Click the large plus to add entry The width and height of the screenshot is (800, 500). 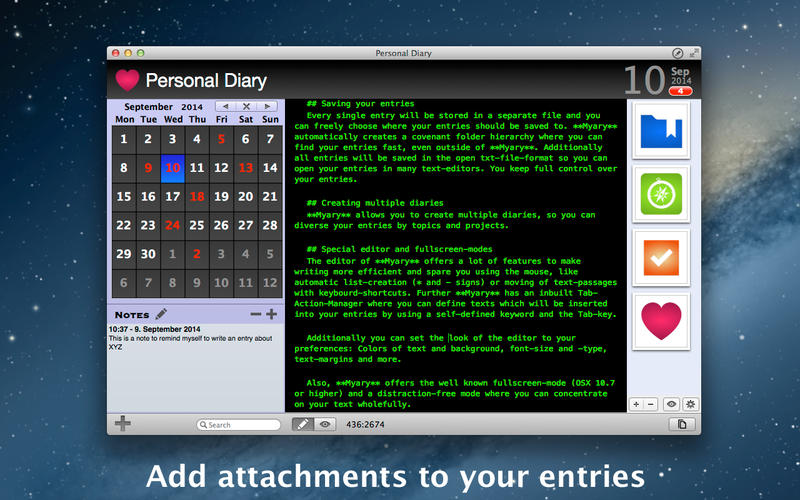click(123, 423)
